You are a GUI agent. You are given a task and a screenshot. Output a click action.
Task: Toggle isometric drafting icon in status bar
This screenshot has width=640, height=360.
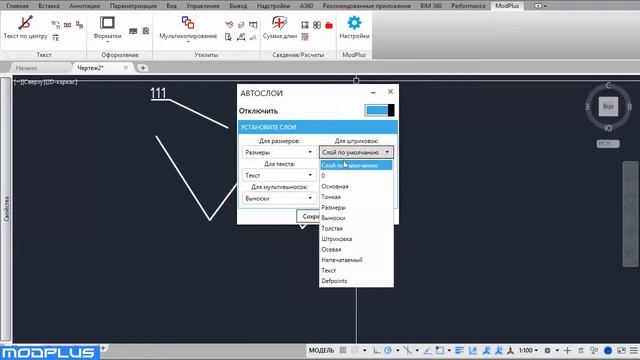[407, 351]
